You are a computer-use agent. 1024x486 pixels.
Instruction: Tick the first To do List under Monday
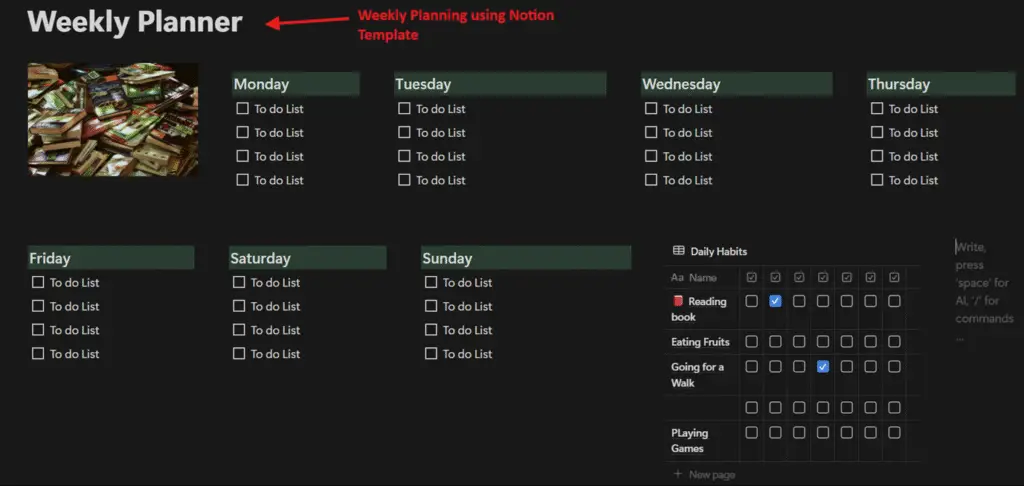(242, 109)
